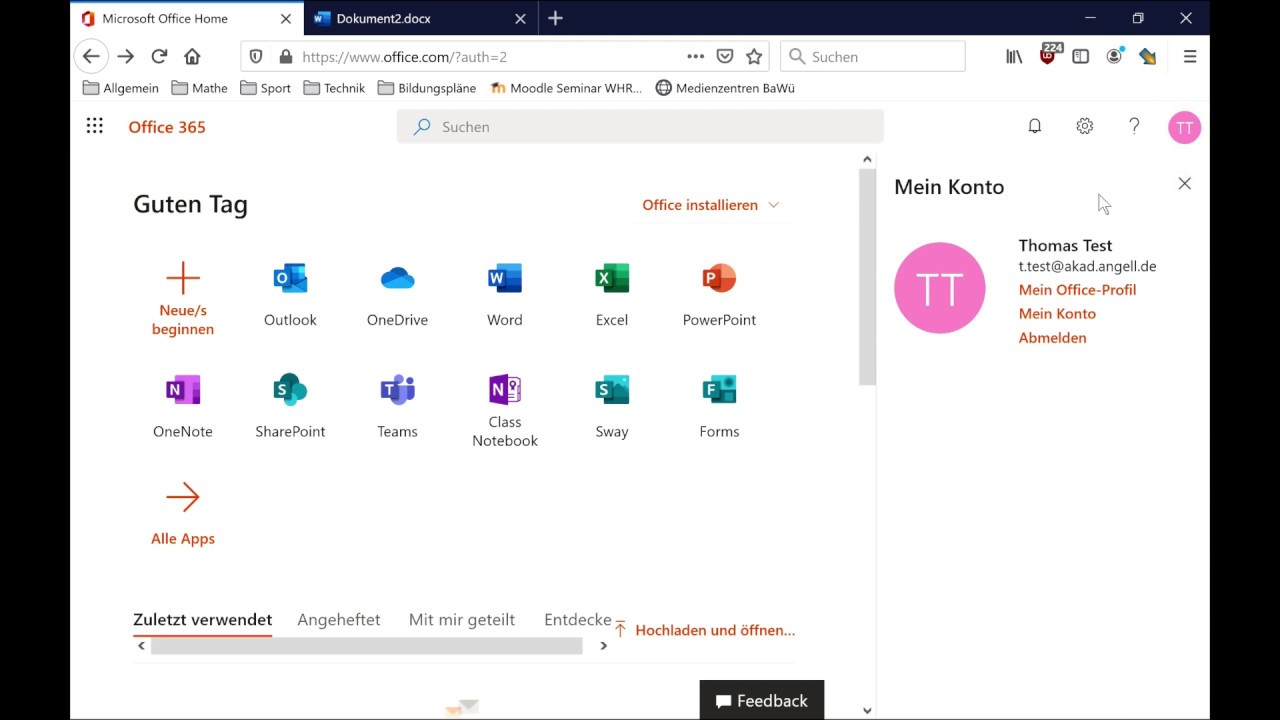Open the Outlook app
The image size is (1280, 720).
point(290,295)
